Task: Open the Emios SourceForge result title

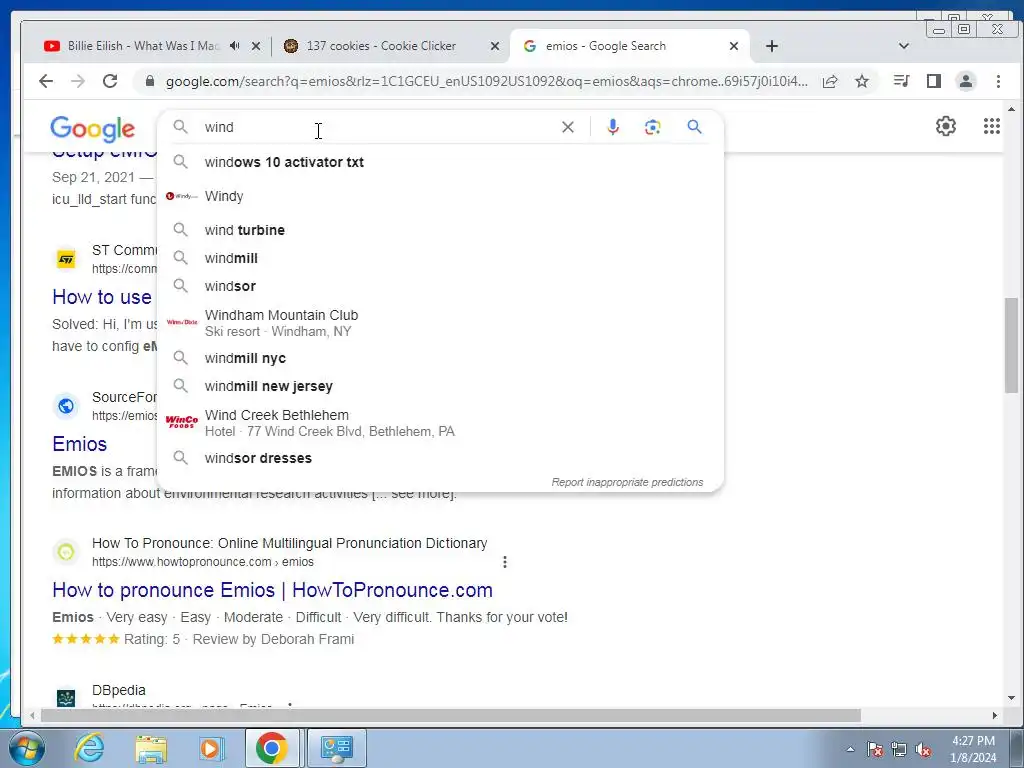Action: (x=80, y=443)
